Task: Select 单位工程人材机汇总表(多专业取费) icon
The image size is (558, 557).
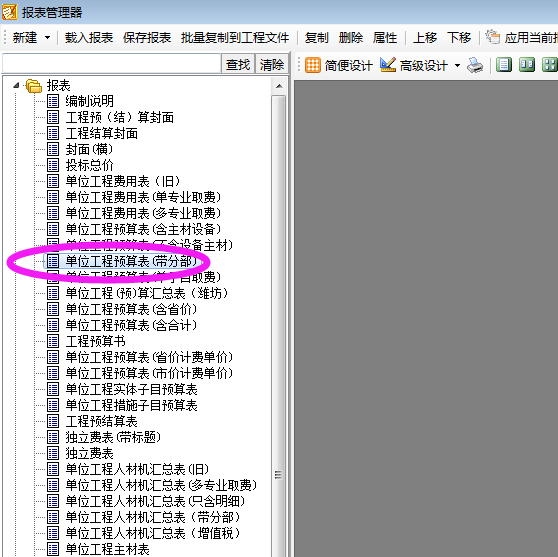Action: pos(53,485)
